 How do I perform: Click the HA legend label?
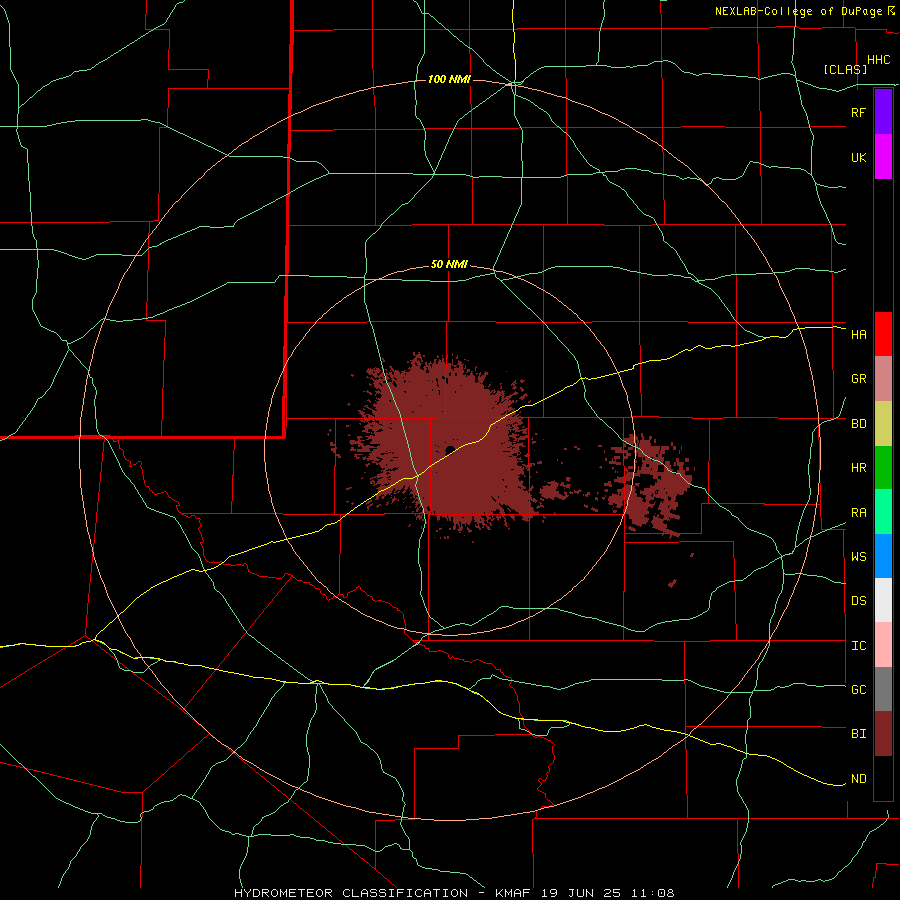858,335
